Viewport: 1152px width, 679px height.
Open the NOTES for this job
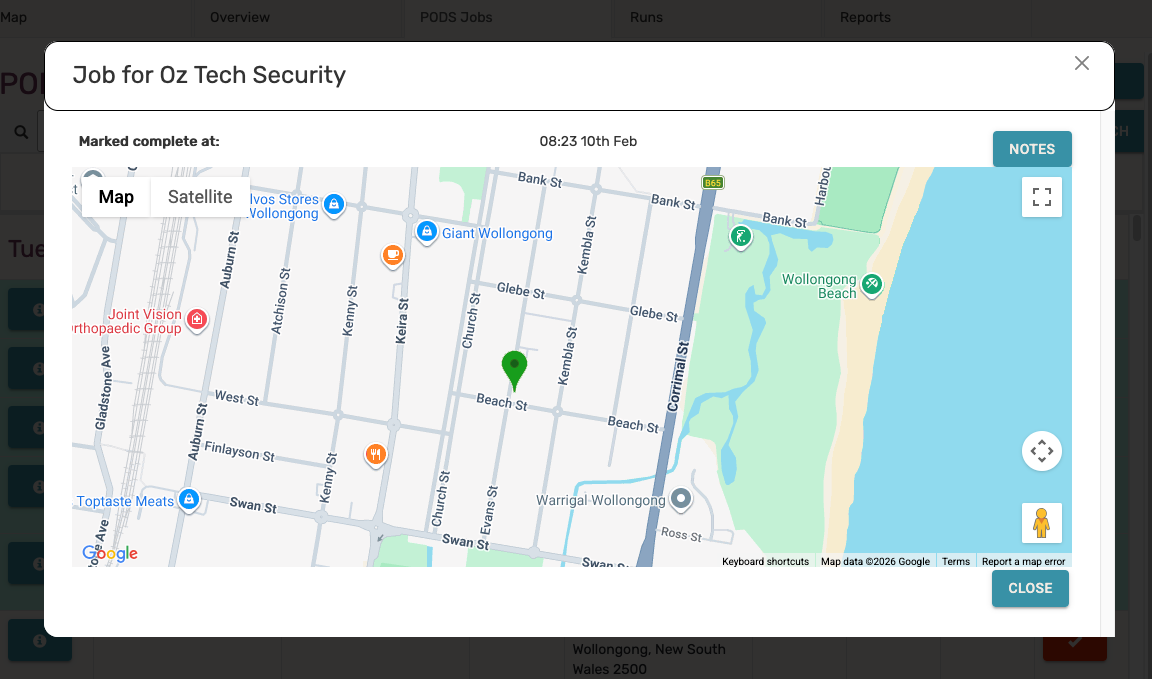click(x=1031, y=149)
